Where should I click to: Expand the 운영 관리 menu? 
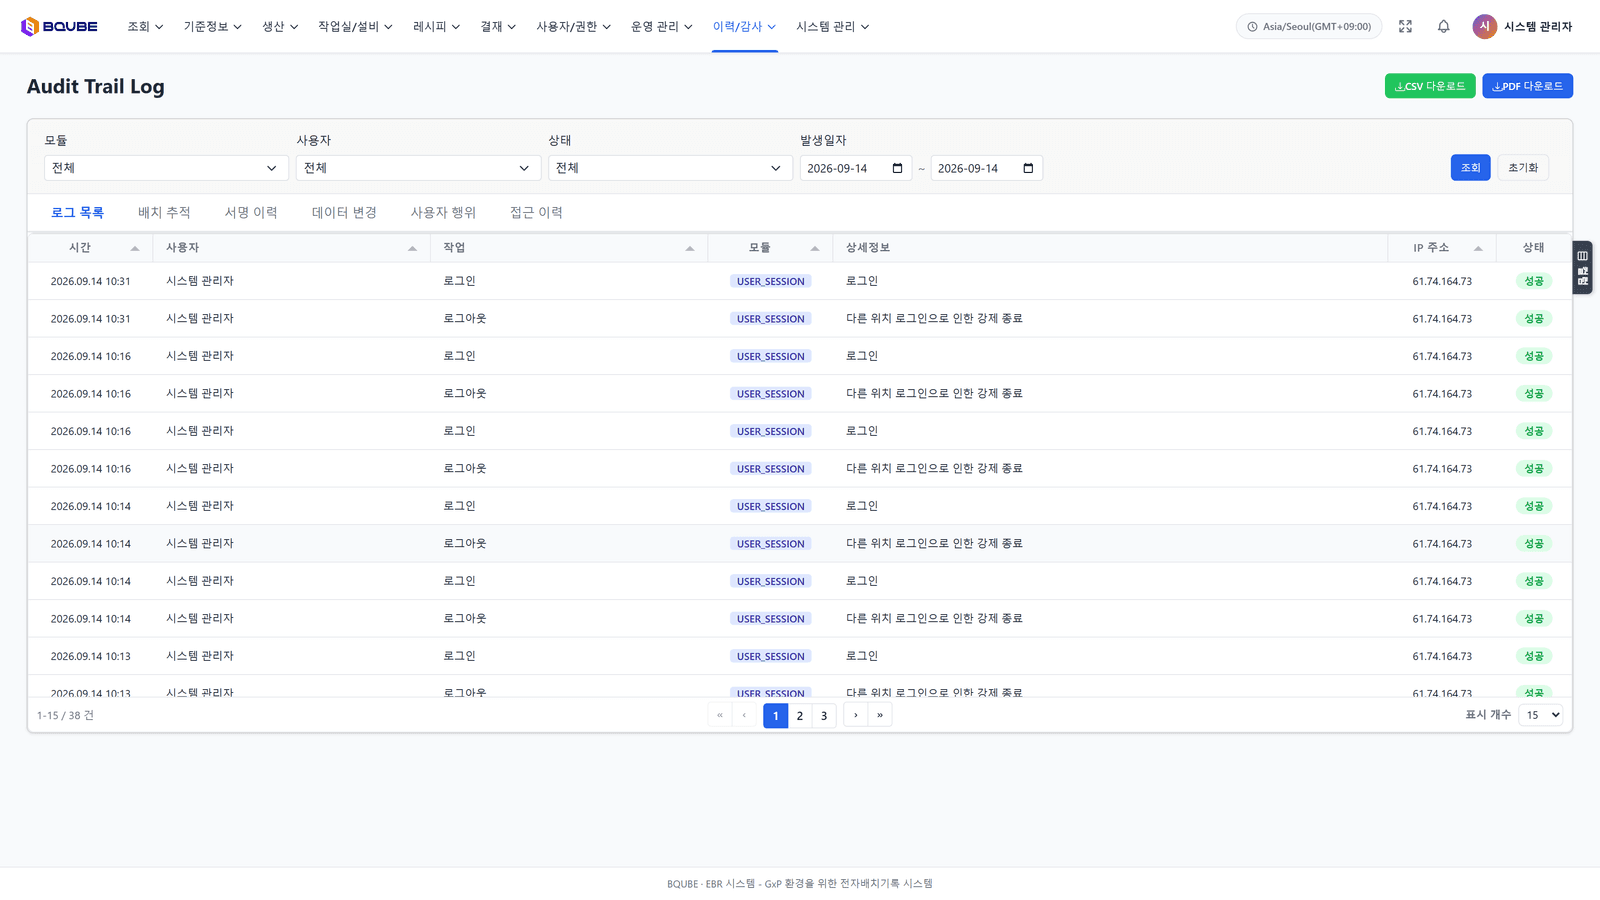click(x=661, y=27)
